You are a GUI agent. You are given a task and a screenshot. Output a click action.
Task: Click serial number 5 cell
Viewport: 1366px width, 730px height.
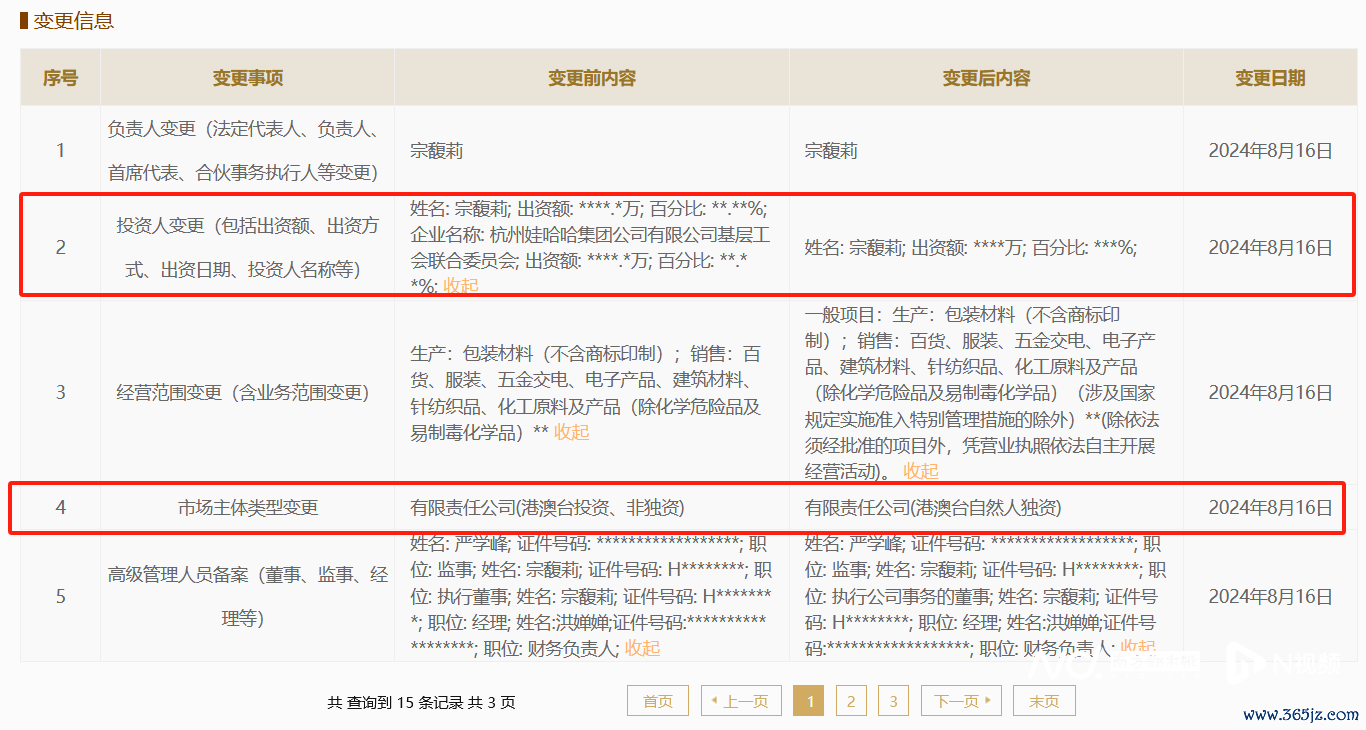click(60, 597)
